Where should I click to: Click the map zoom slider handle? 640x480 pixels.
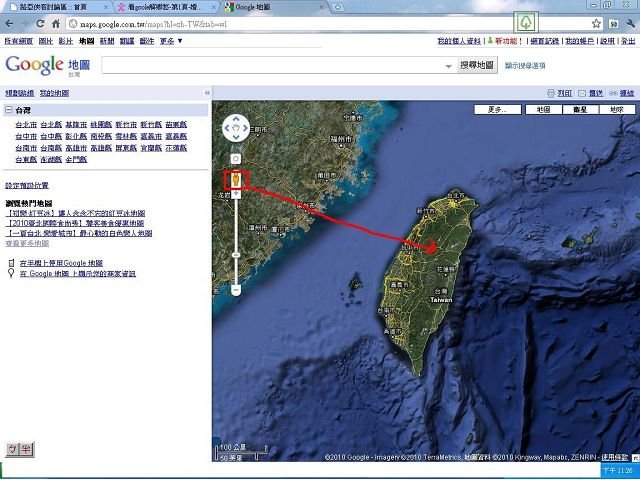click(x=236, y=255)
